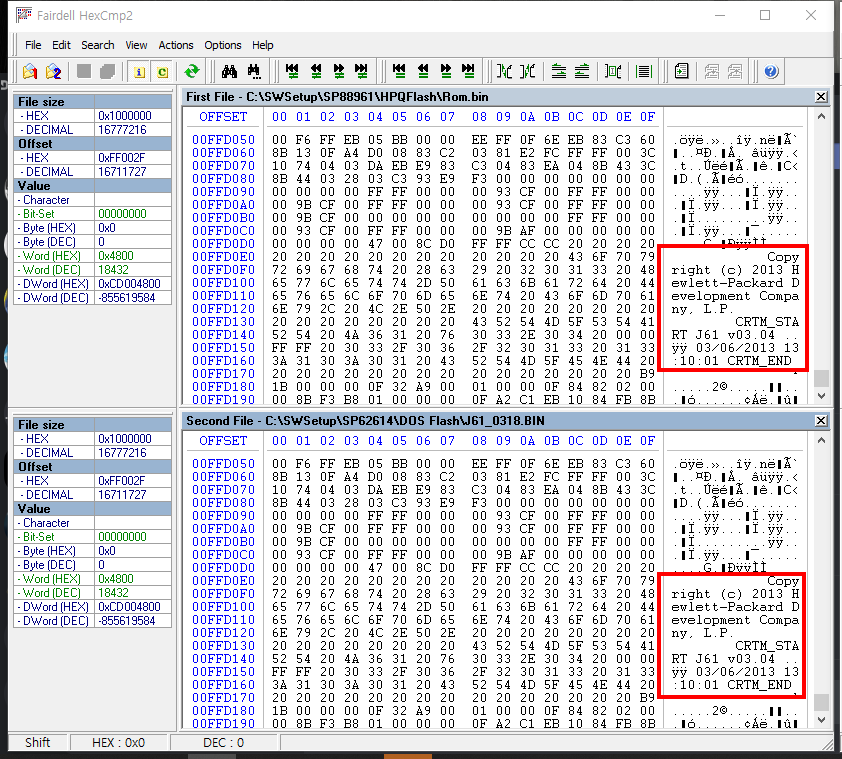
Task: Open the Edit menu
Action: [61, 45]
